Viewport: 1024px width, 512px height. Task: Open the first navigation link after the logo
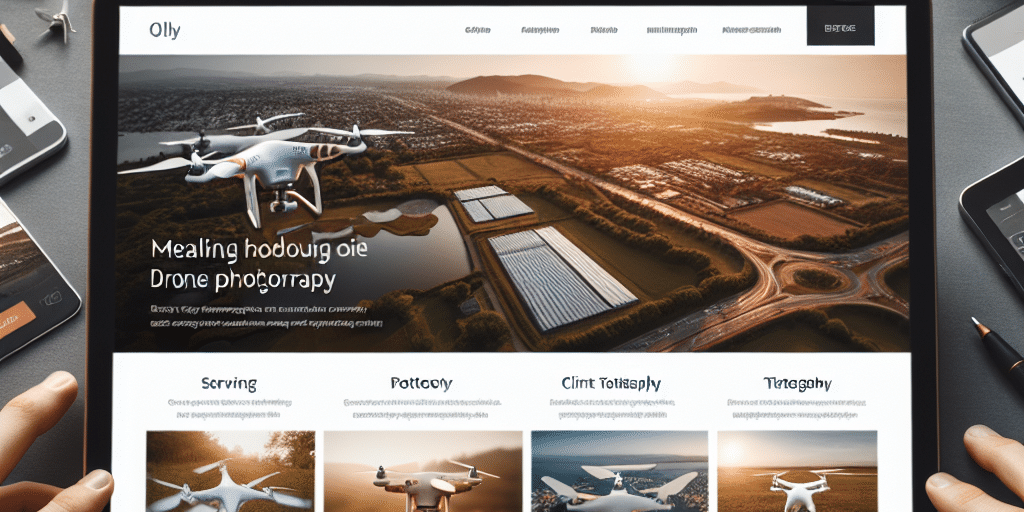(x=477, y=30)
